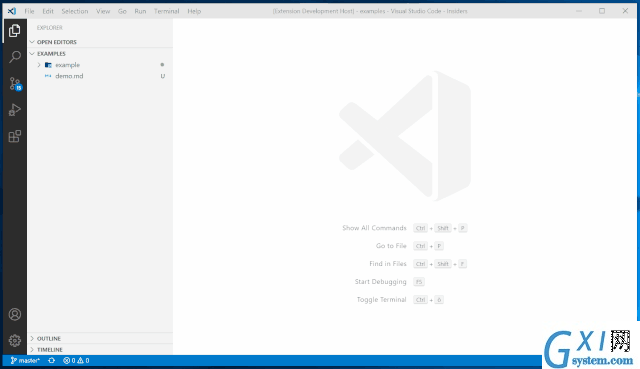Open the Explorer view in activity bar

pos(15,31)
